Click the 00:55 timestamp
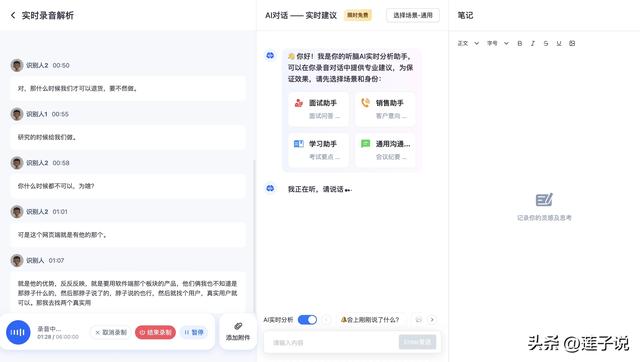The width and height of the screenshot is (640, 362). coord(60,114)
